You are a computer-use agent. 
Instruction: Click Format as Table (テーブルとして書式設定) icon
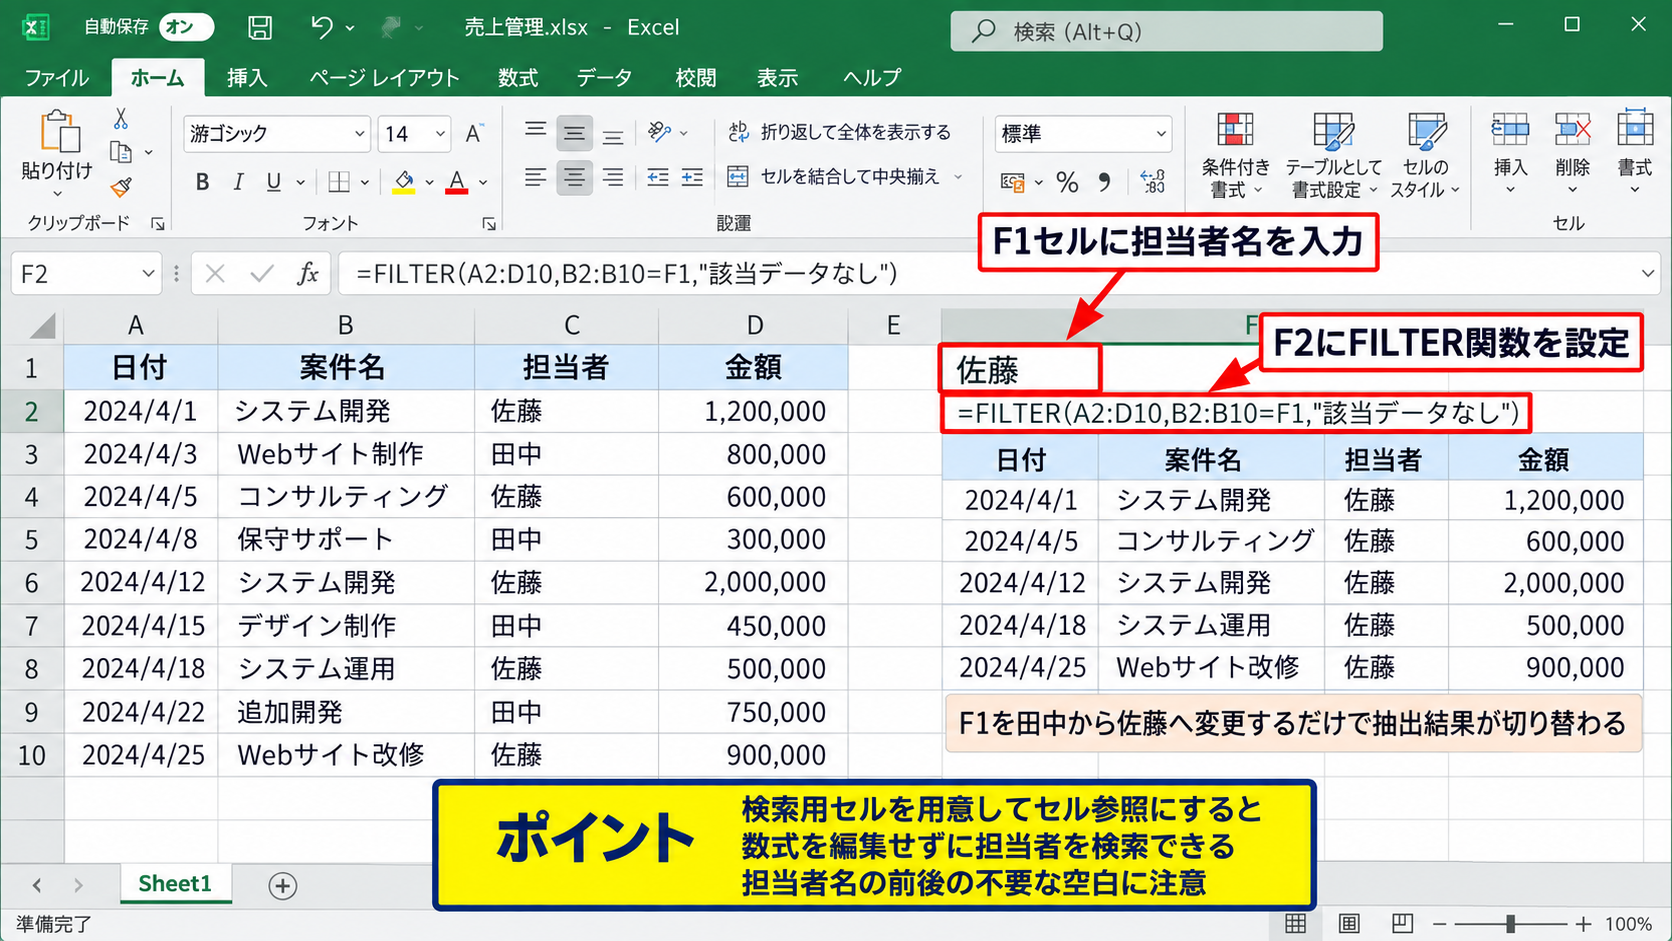(x=1333, y=130)
